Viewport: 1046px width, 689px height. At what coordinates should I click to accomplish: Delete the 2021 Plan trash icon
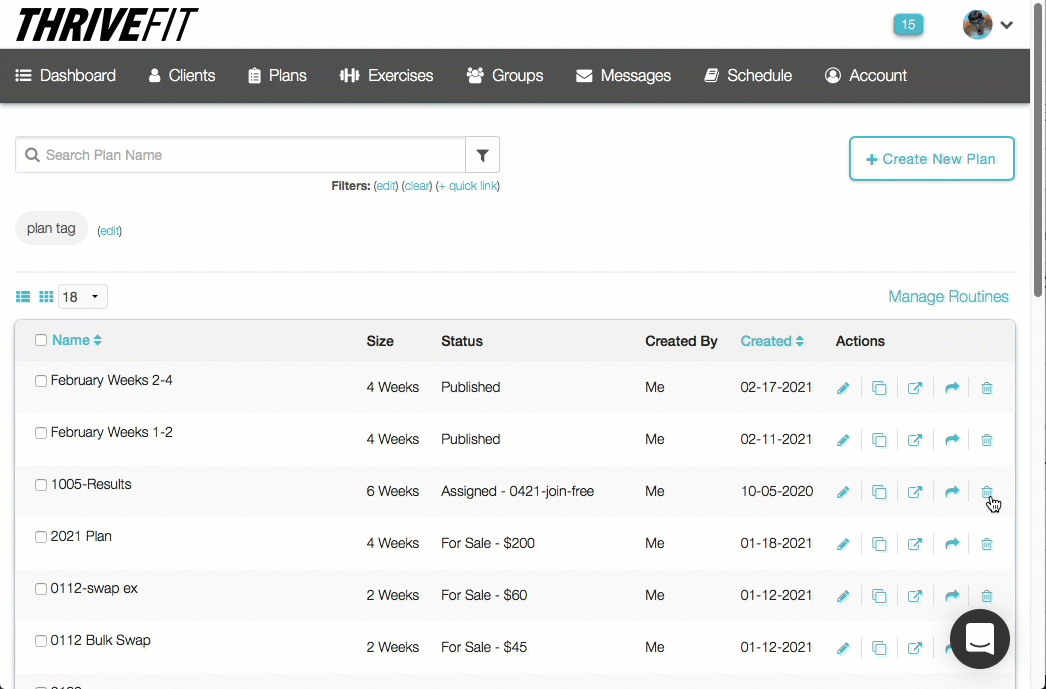coord(987,544)
